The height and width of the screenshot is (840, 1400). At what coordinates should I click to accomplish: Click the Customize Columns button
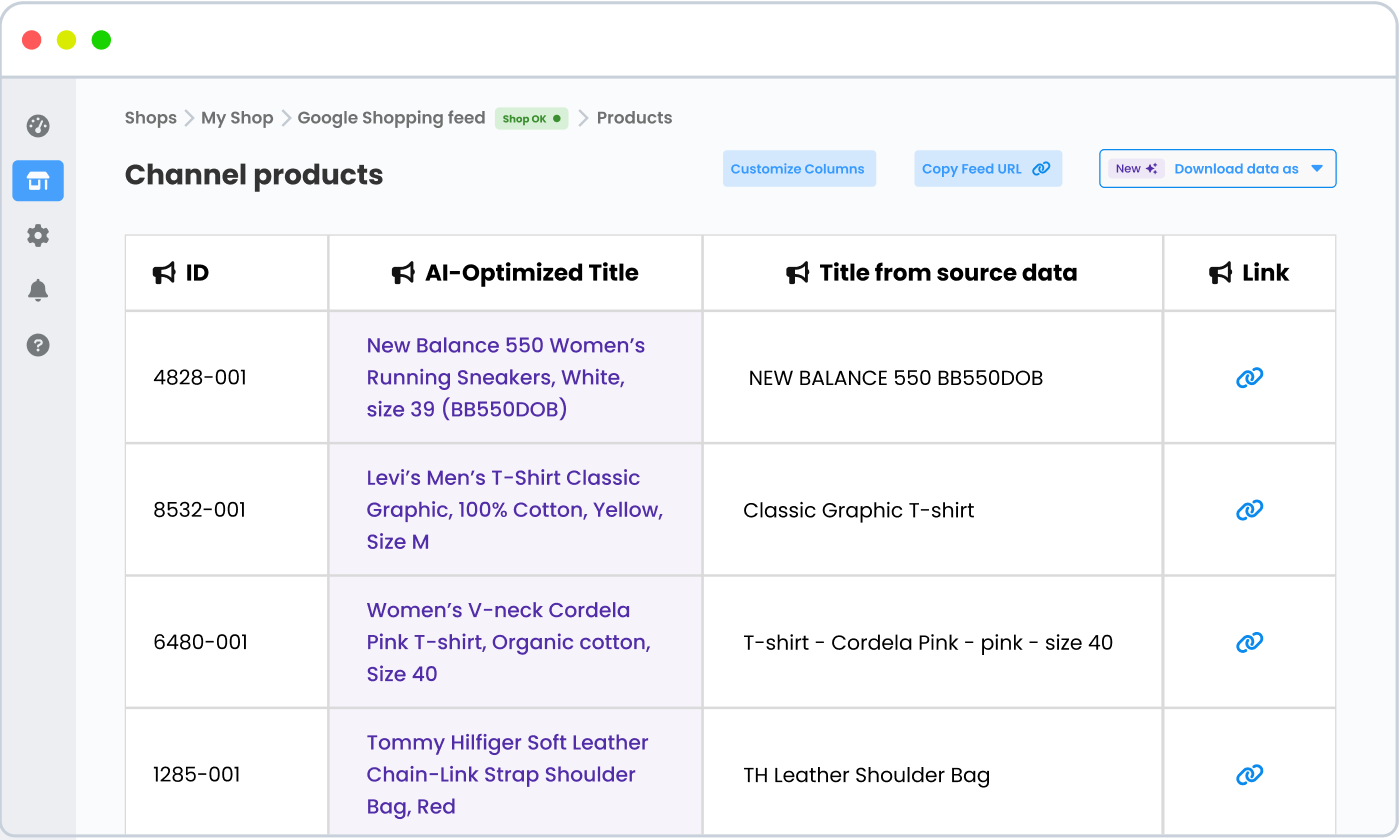[x=799, y=168]
